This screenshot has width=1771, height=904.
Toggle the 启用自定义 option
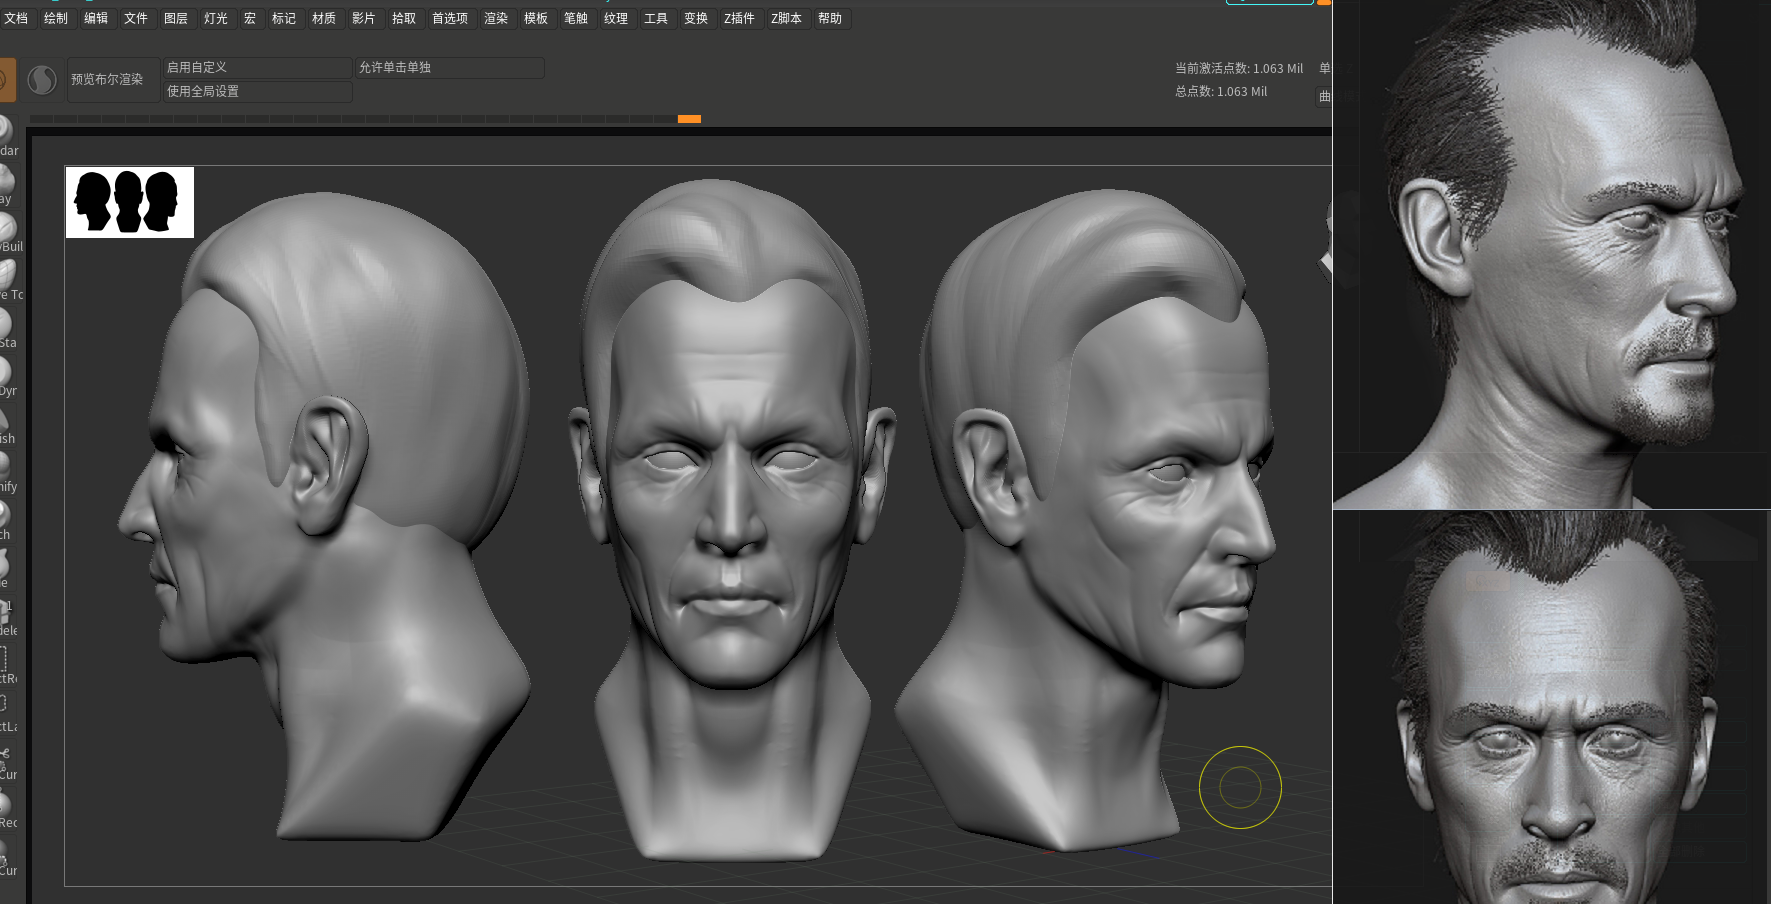[x=257, y=68]
